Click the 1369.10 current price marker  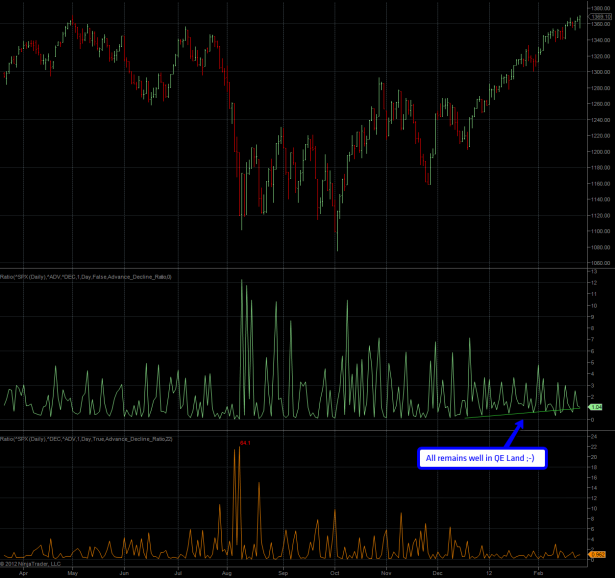[x=600, y=17]
